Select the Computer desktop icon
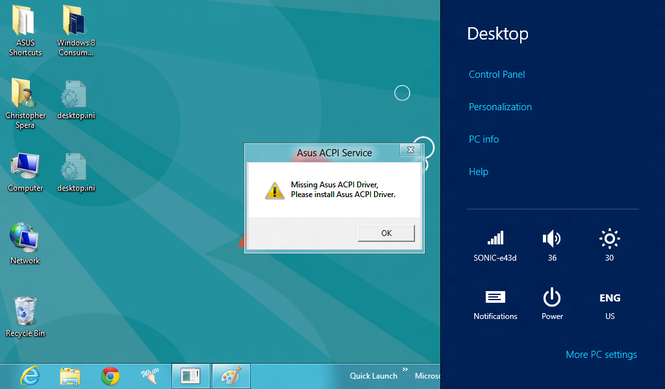 click(25, 173)
